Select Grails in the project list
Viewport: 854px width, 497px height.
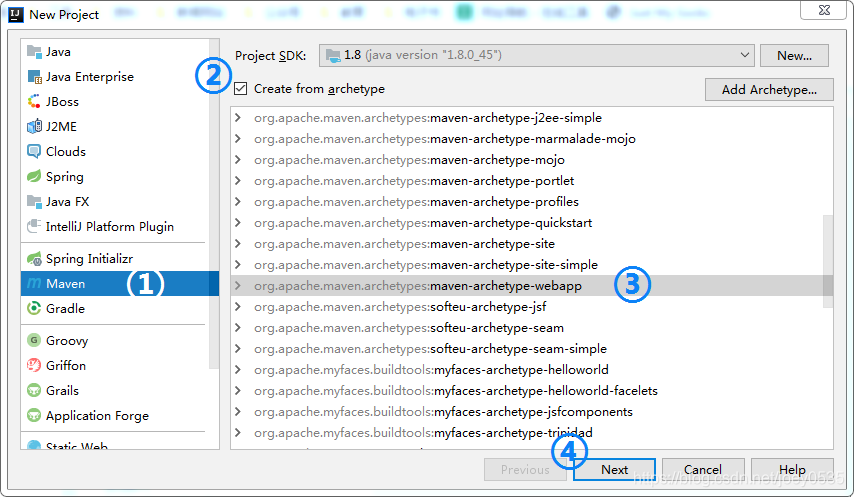(x=62, y=390)
